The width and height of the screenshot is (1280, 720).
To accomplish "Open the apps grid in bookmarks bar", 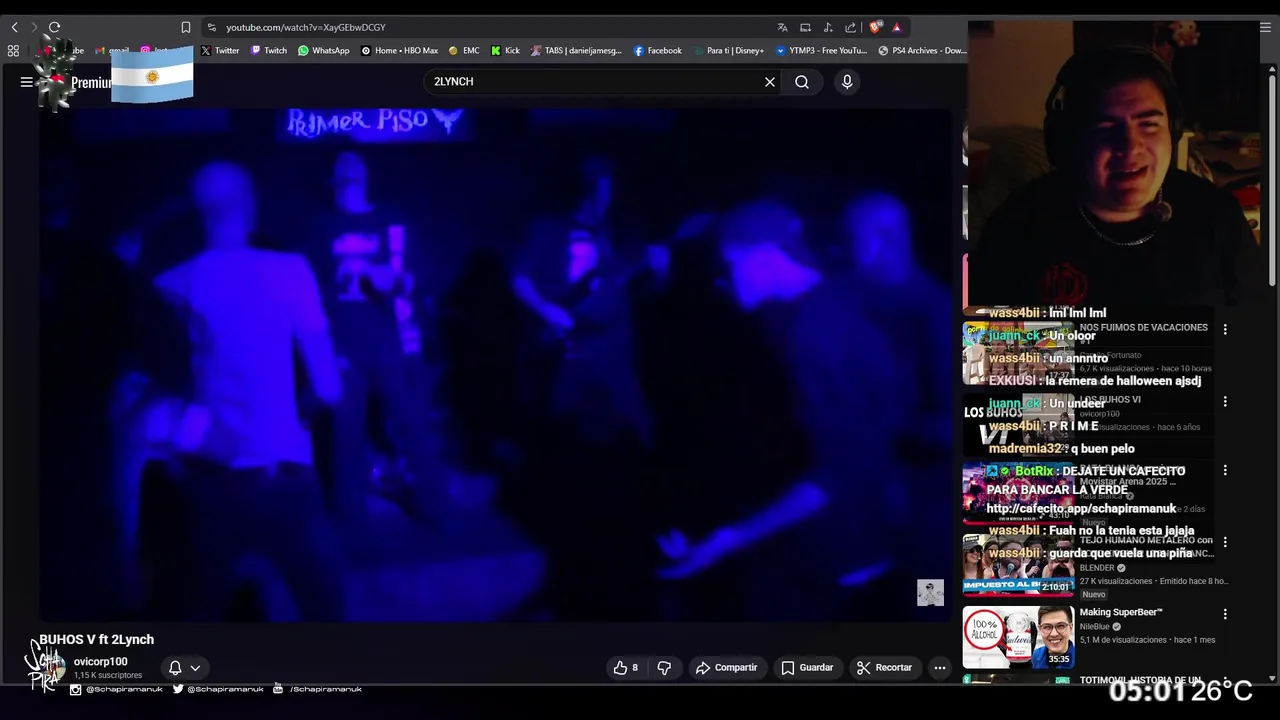I will coord(13,50).
